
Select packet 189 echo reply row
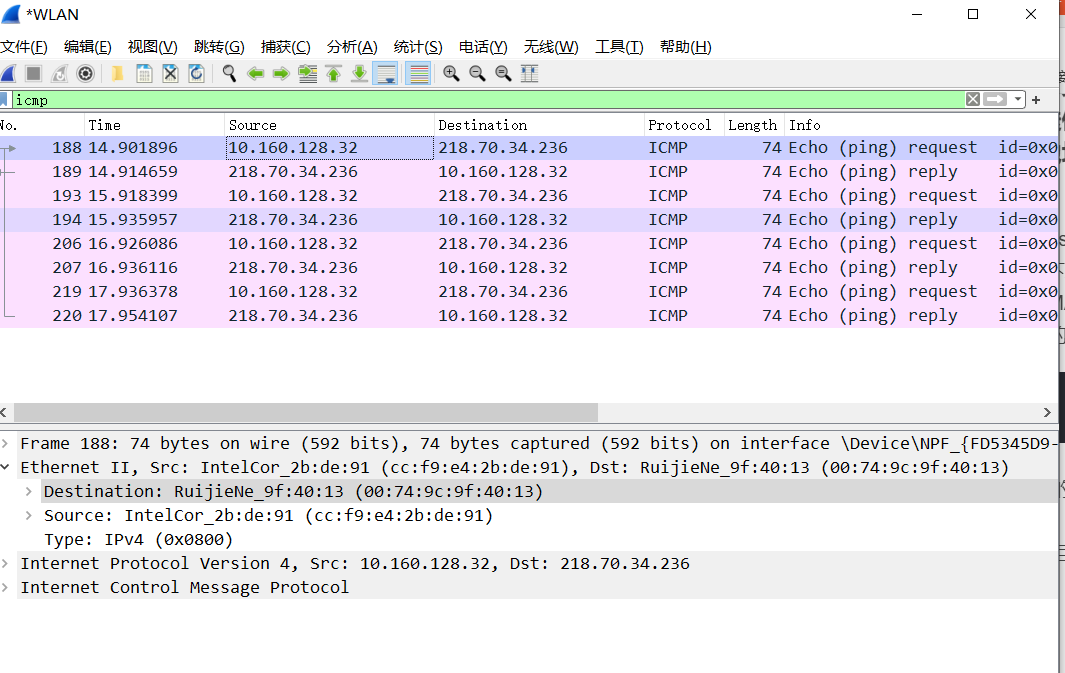(529, 172)
